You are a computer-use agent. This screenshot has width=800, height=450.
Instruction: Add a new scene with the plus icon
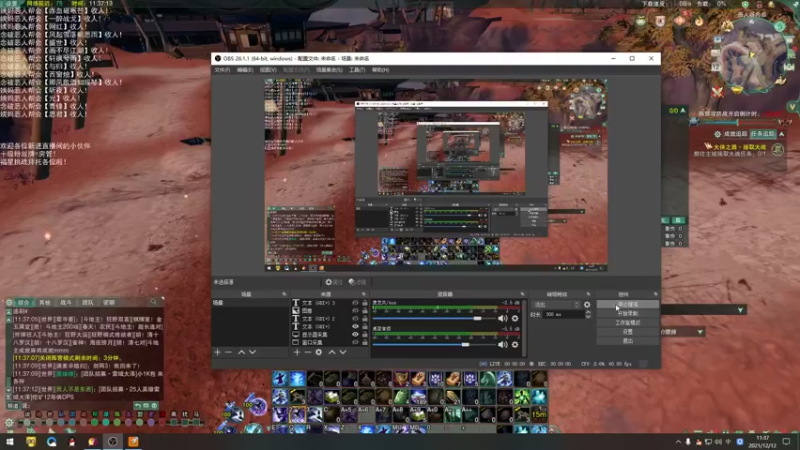tap(217, 352)
